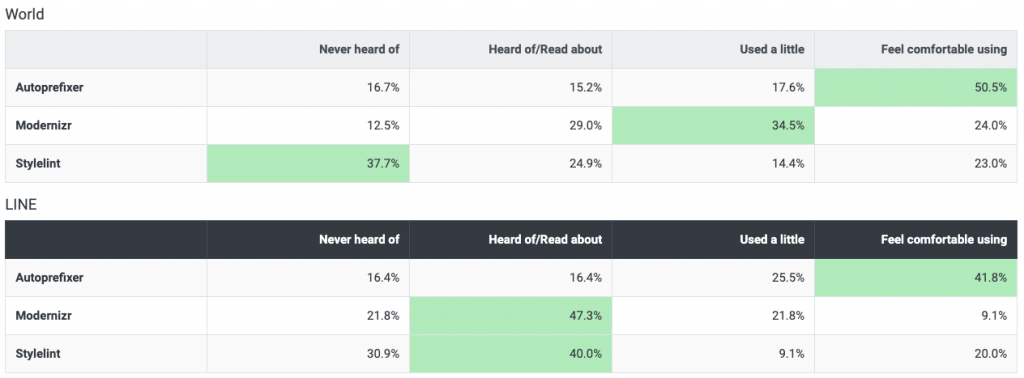Viewport: 1024px width, 378px height.
Task: Click the Autoprefixer row label in LINE table
Action: 50,277
